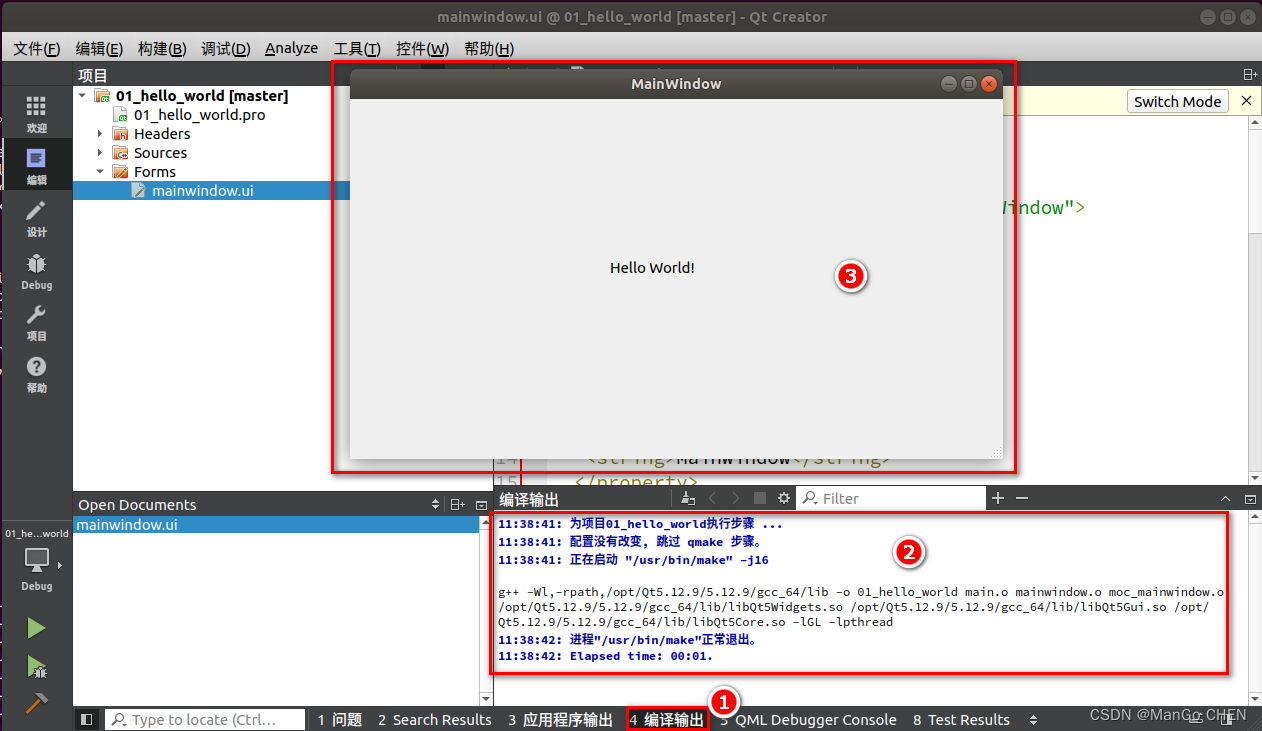Screen dimensions: 1262x731
Task: Open the 帮助 (Help) mode in sidebar
Action: pos(36,374)
